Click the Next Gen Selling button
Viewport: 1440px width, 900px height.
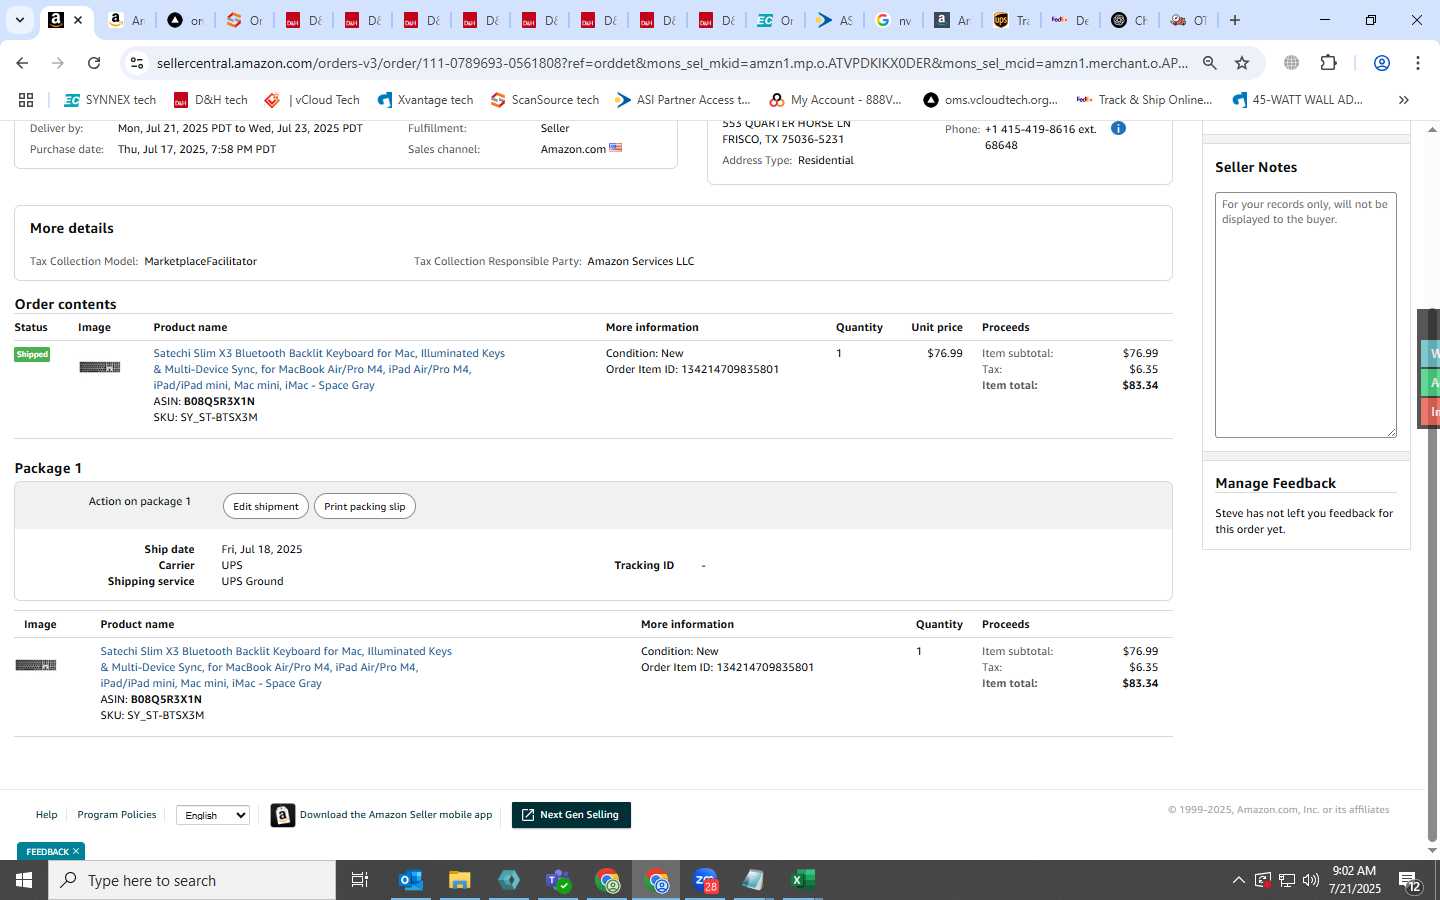click(571, 815)
